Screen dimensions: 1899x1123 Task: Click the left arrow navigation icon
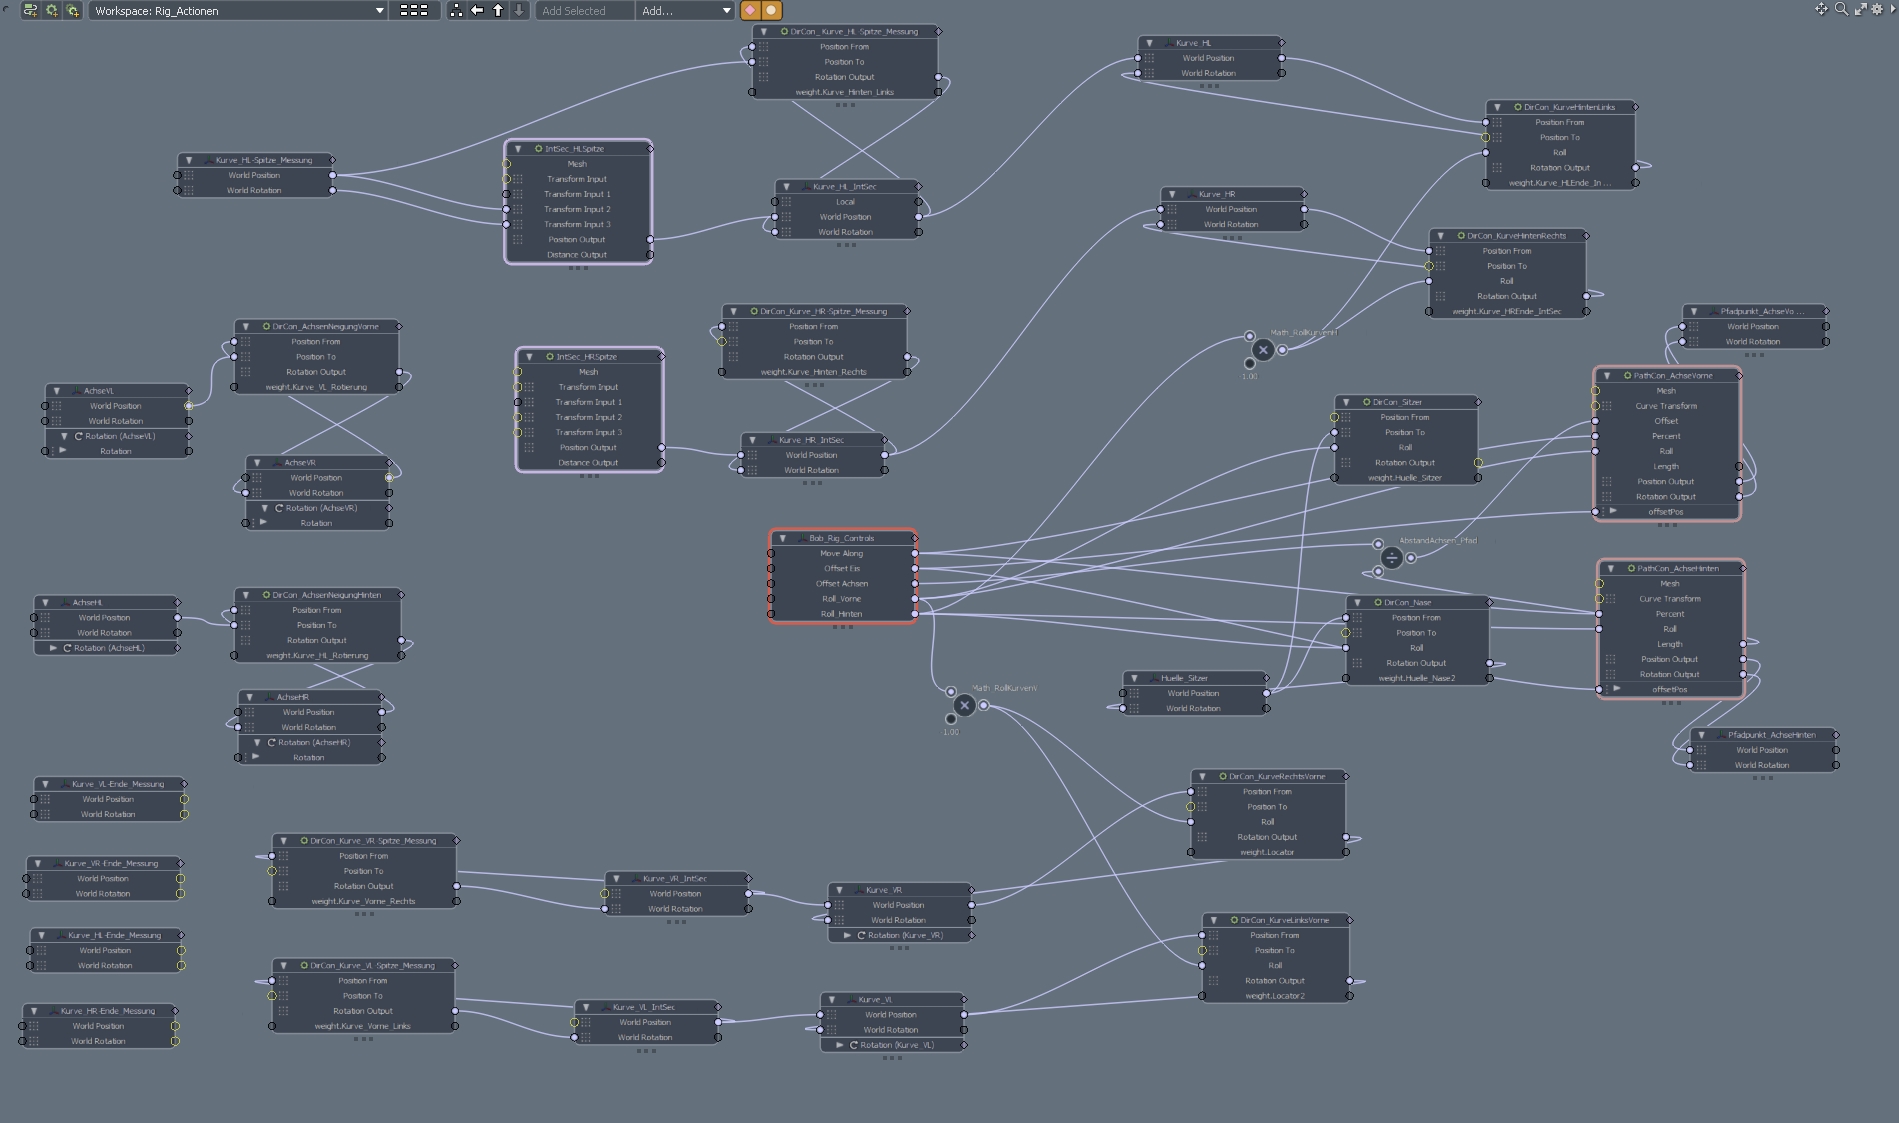click(477, 10)
